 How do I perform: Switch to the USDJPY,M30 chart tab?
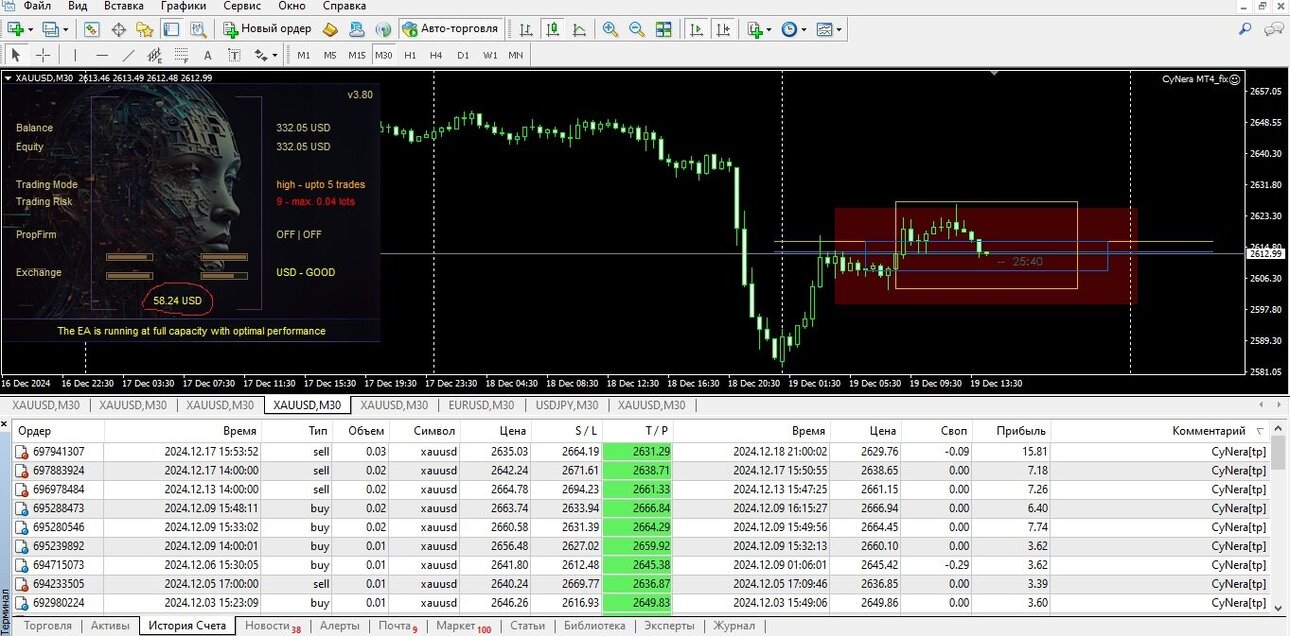[x=567, y=405]
